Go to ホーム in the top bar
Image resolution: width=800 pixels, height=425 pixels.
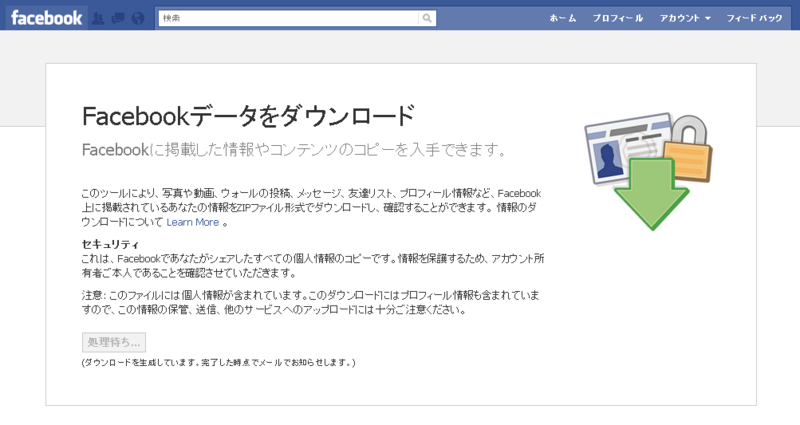click(563, 18)
